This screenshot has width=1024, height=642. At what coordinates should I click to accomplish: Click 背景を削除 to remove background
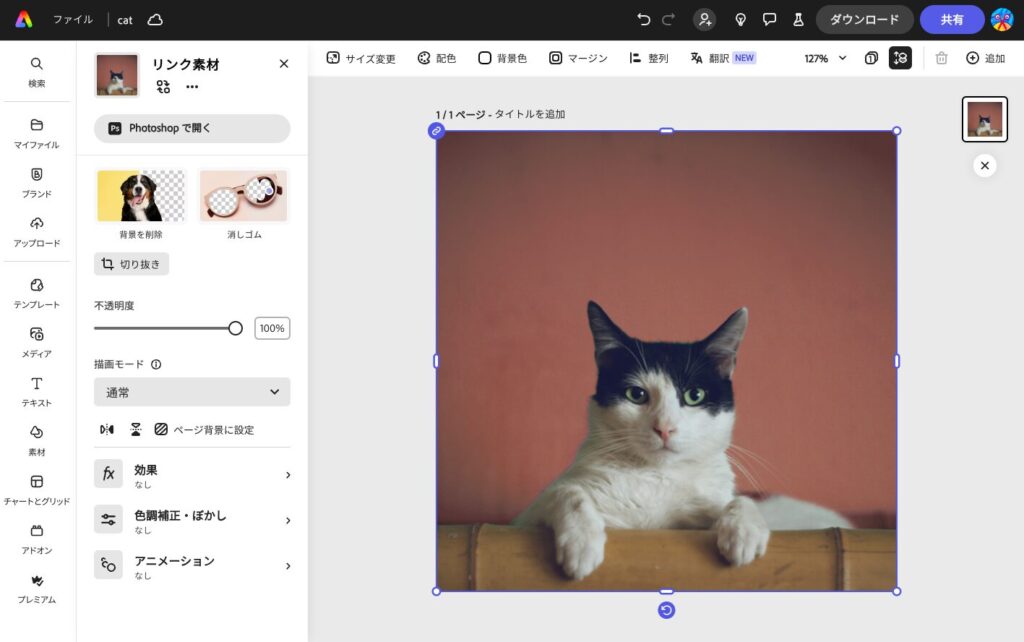point(141,196)
